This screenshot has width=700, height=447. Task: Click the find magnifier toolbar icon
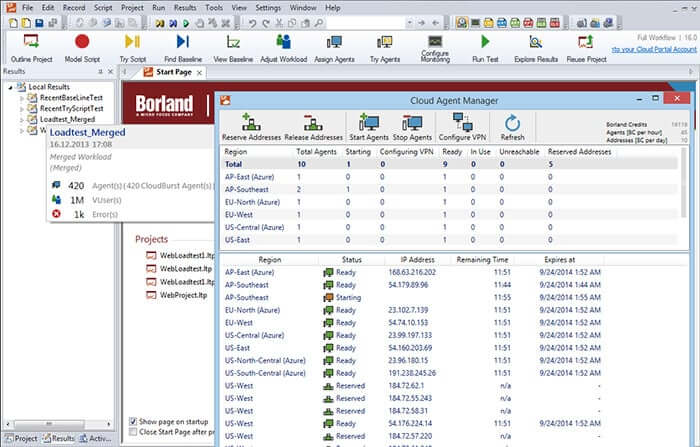(319, 23)
